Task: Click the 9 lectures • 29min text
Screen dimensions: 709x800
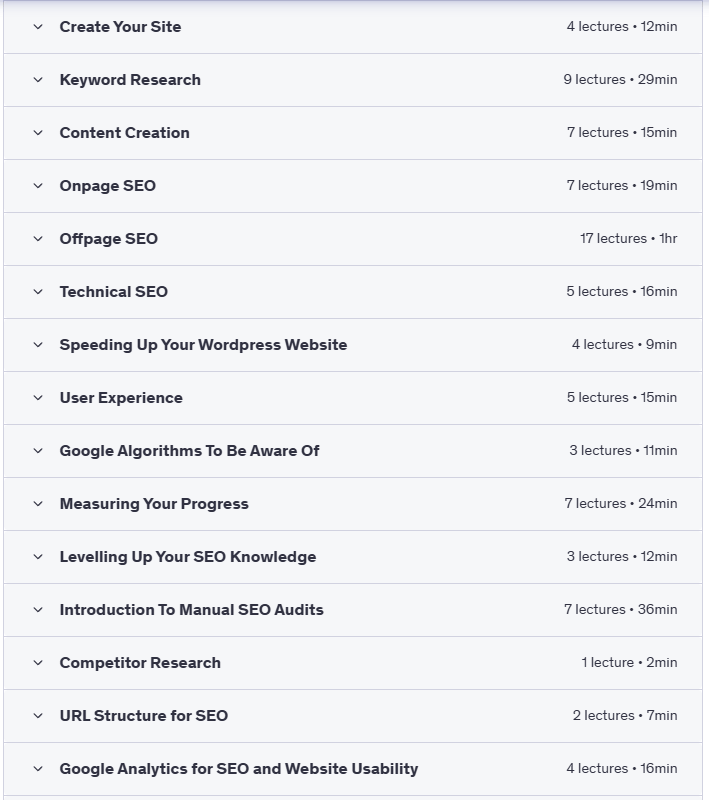Action: (620, 80)
